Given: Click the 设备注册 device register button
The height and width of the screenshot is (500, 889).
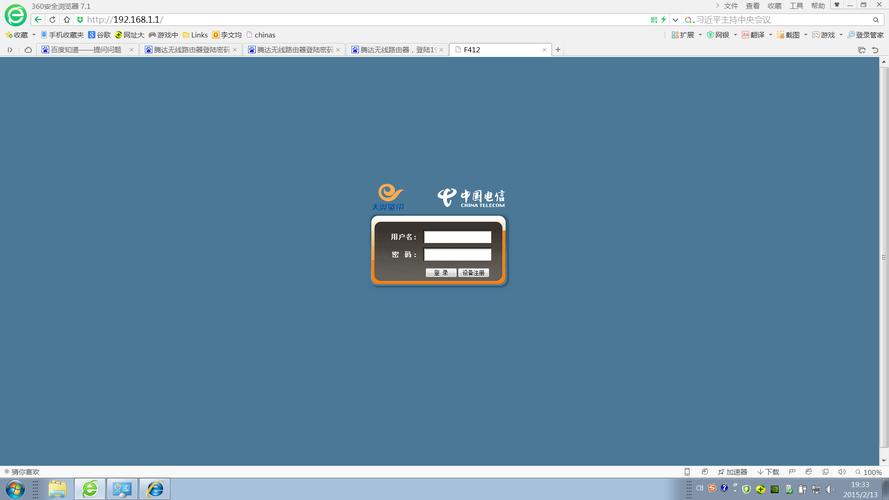Looking at the screenshot, I should tap(473, 272).
